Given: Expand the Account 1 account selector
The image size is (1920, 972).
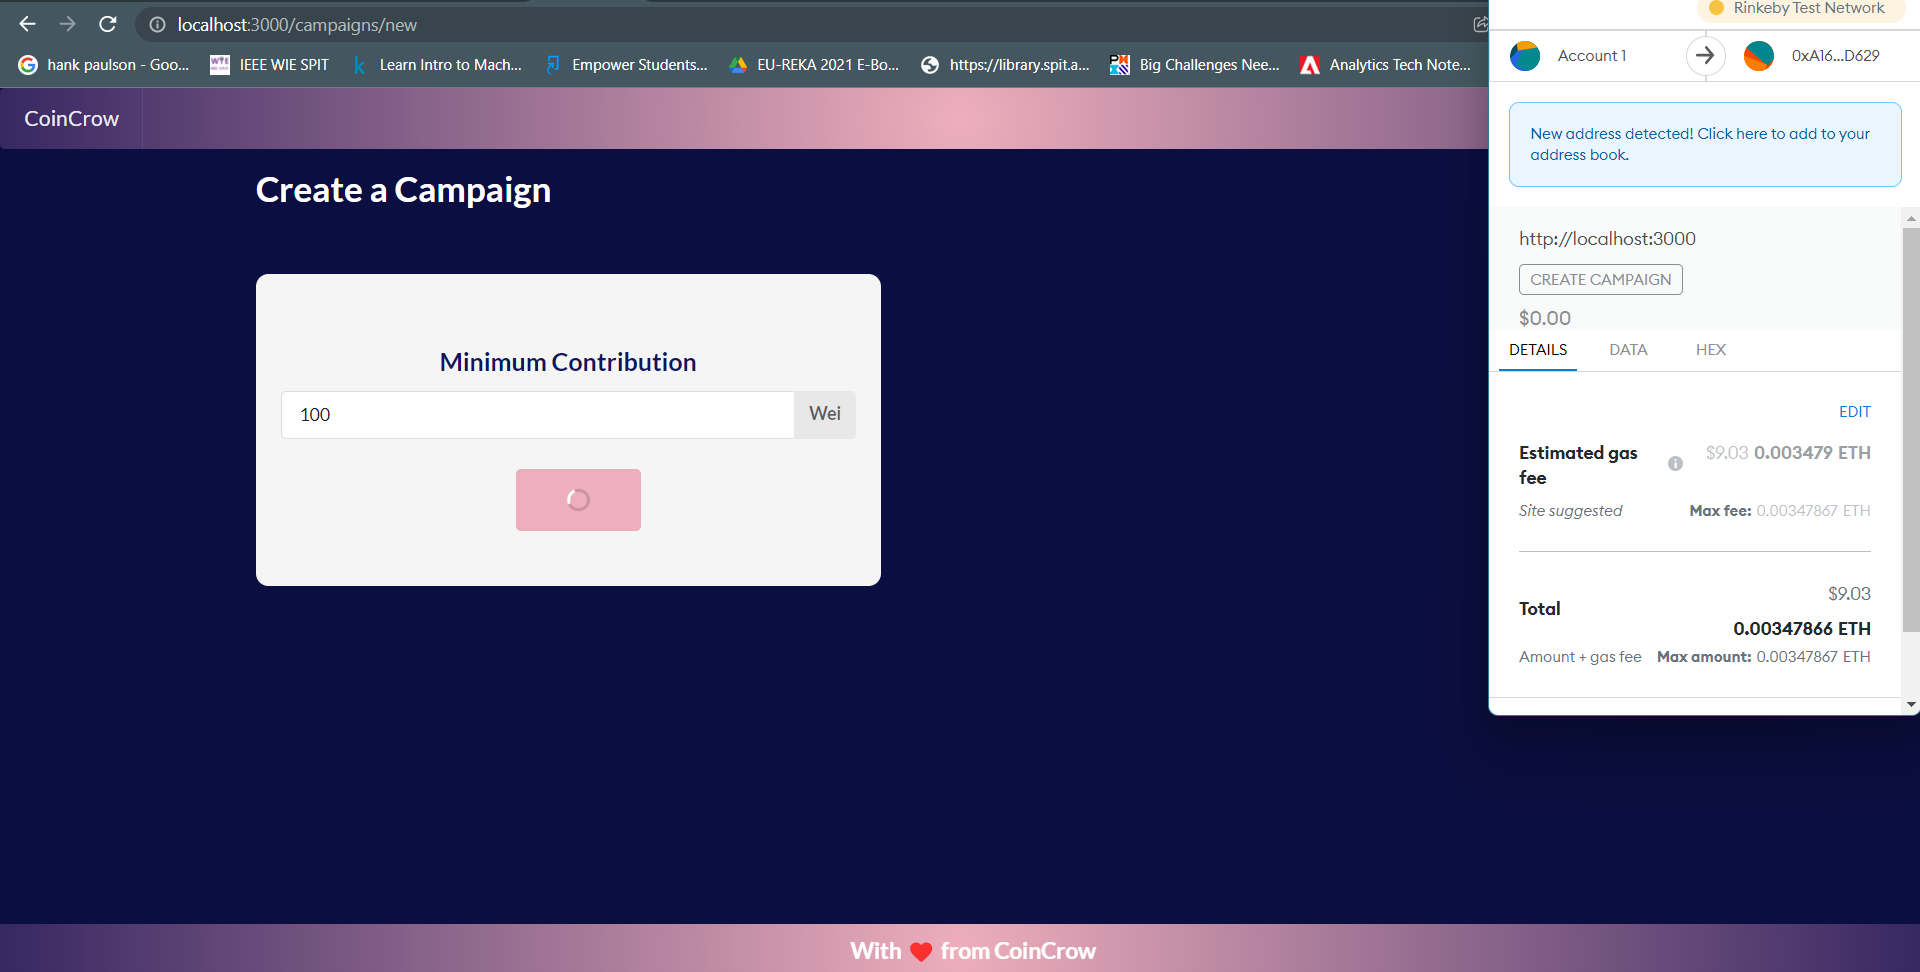Looking at the screenshot, I should coord(1592,56).
